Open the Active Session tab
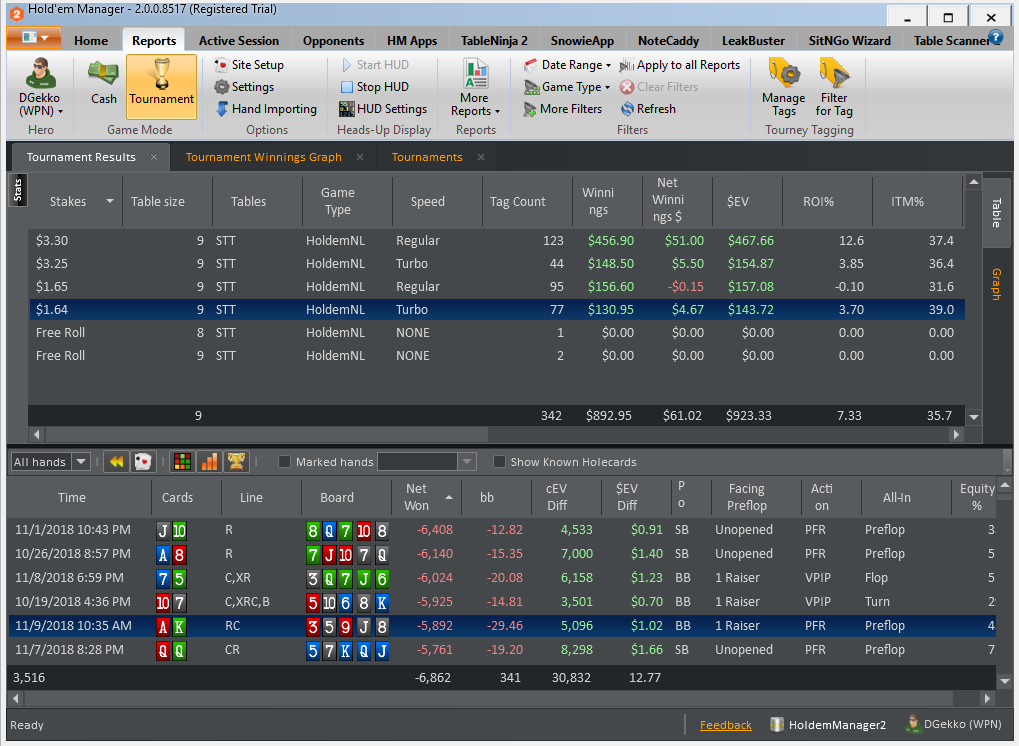The image size is (1019, 746). [x=239, y=40]
